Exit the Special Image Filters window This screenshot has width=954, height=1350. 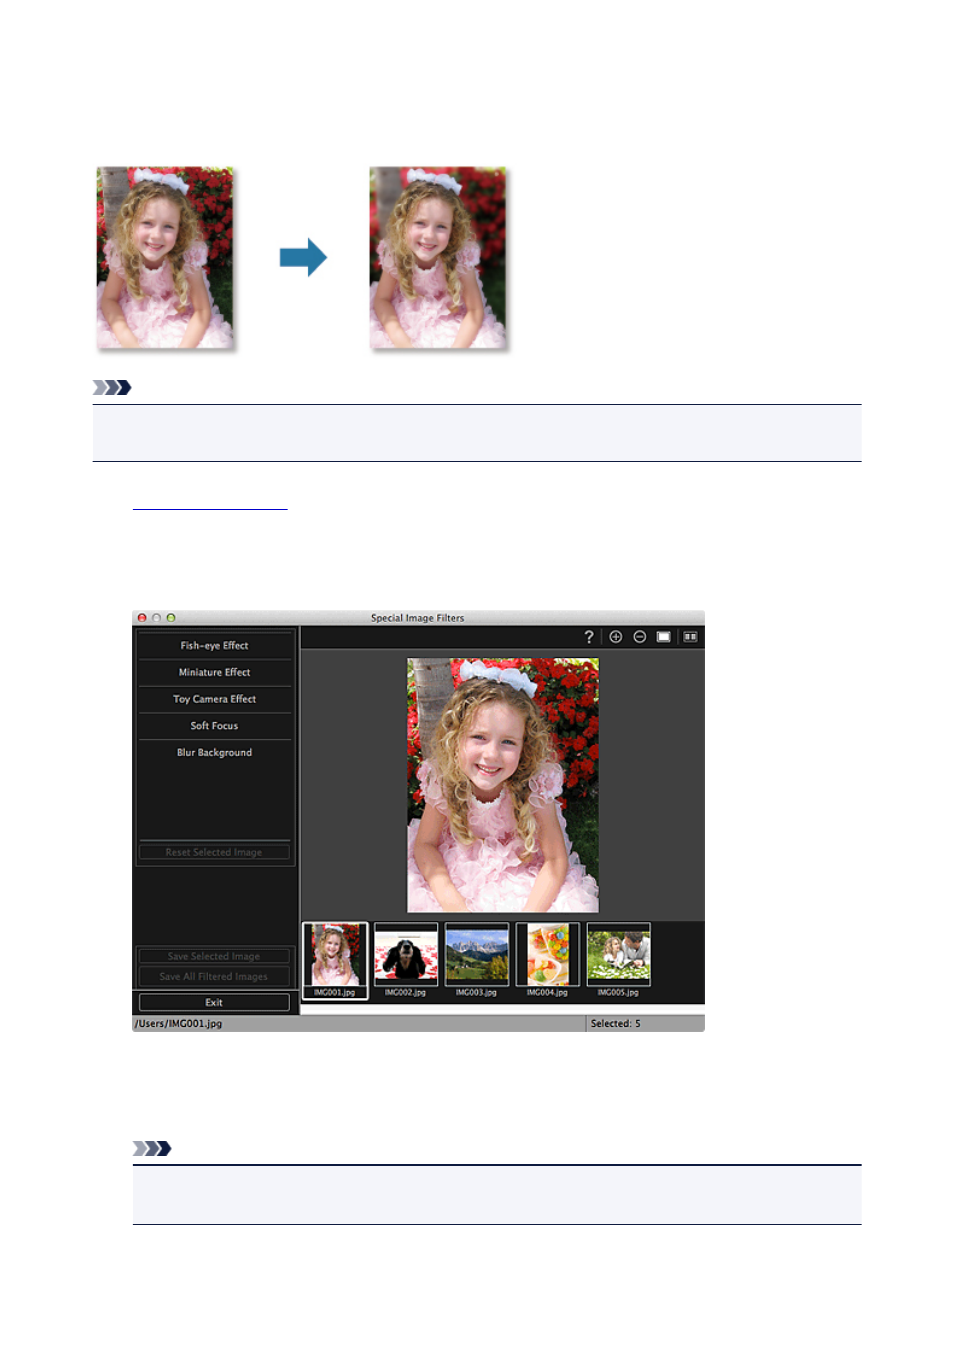[214, 1002]
